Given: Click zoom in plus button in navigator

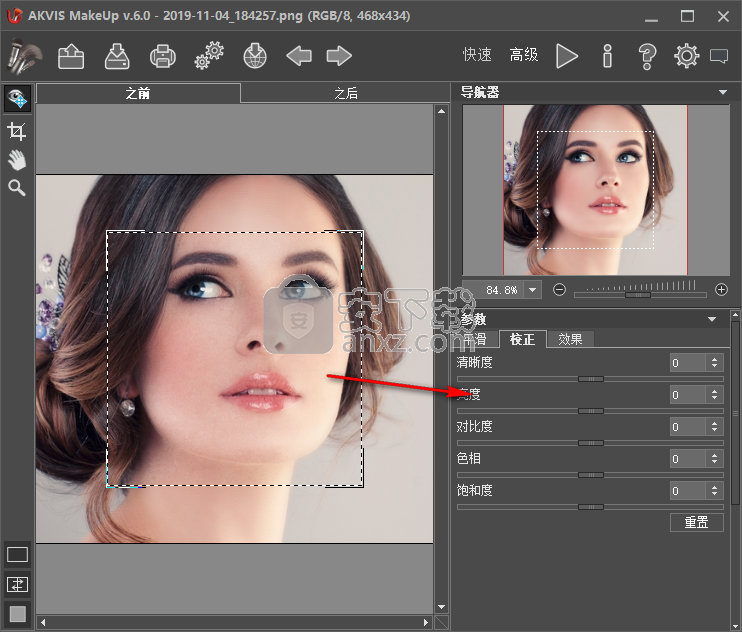Looking at the screenshot, I should [x=721, y=290].
